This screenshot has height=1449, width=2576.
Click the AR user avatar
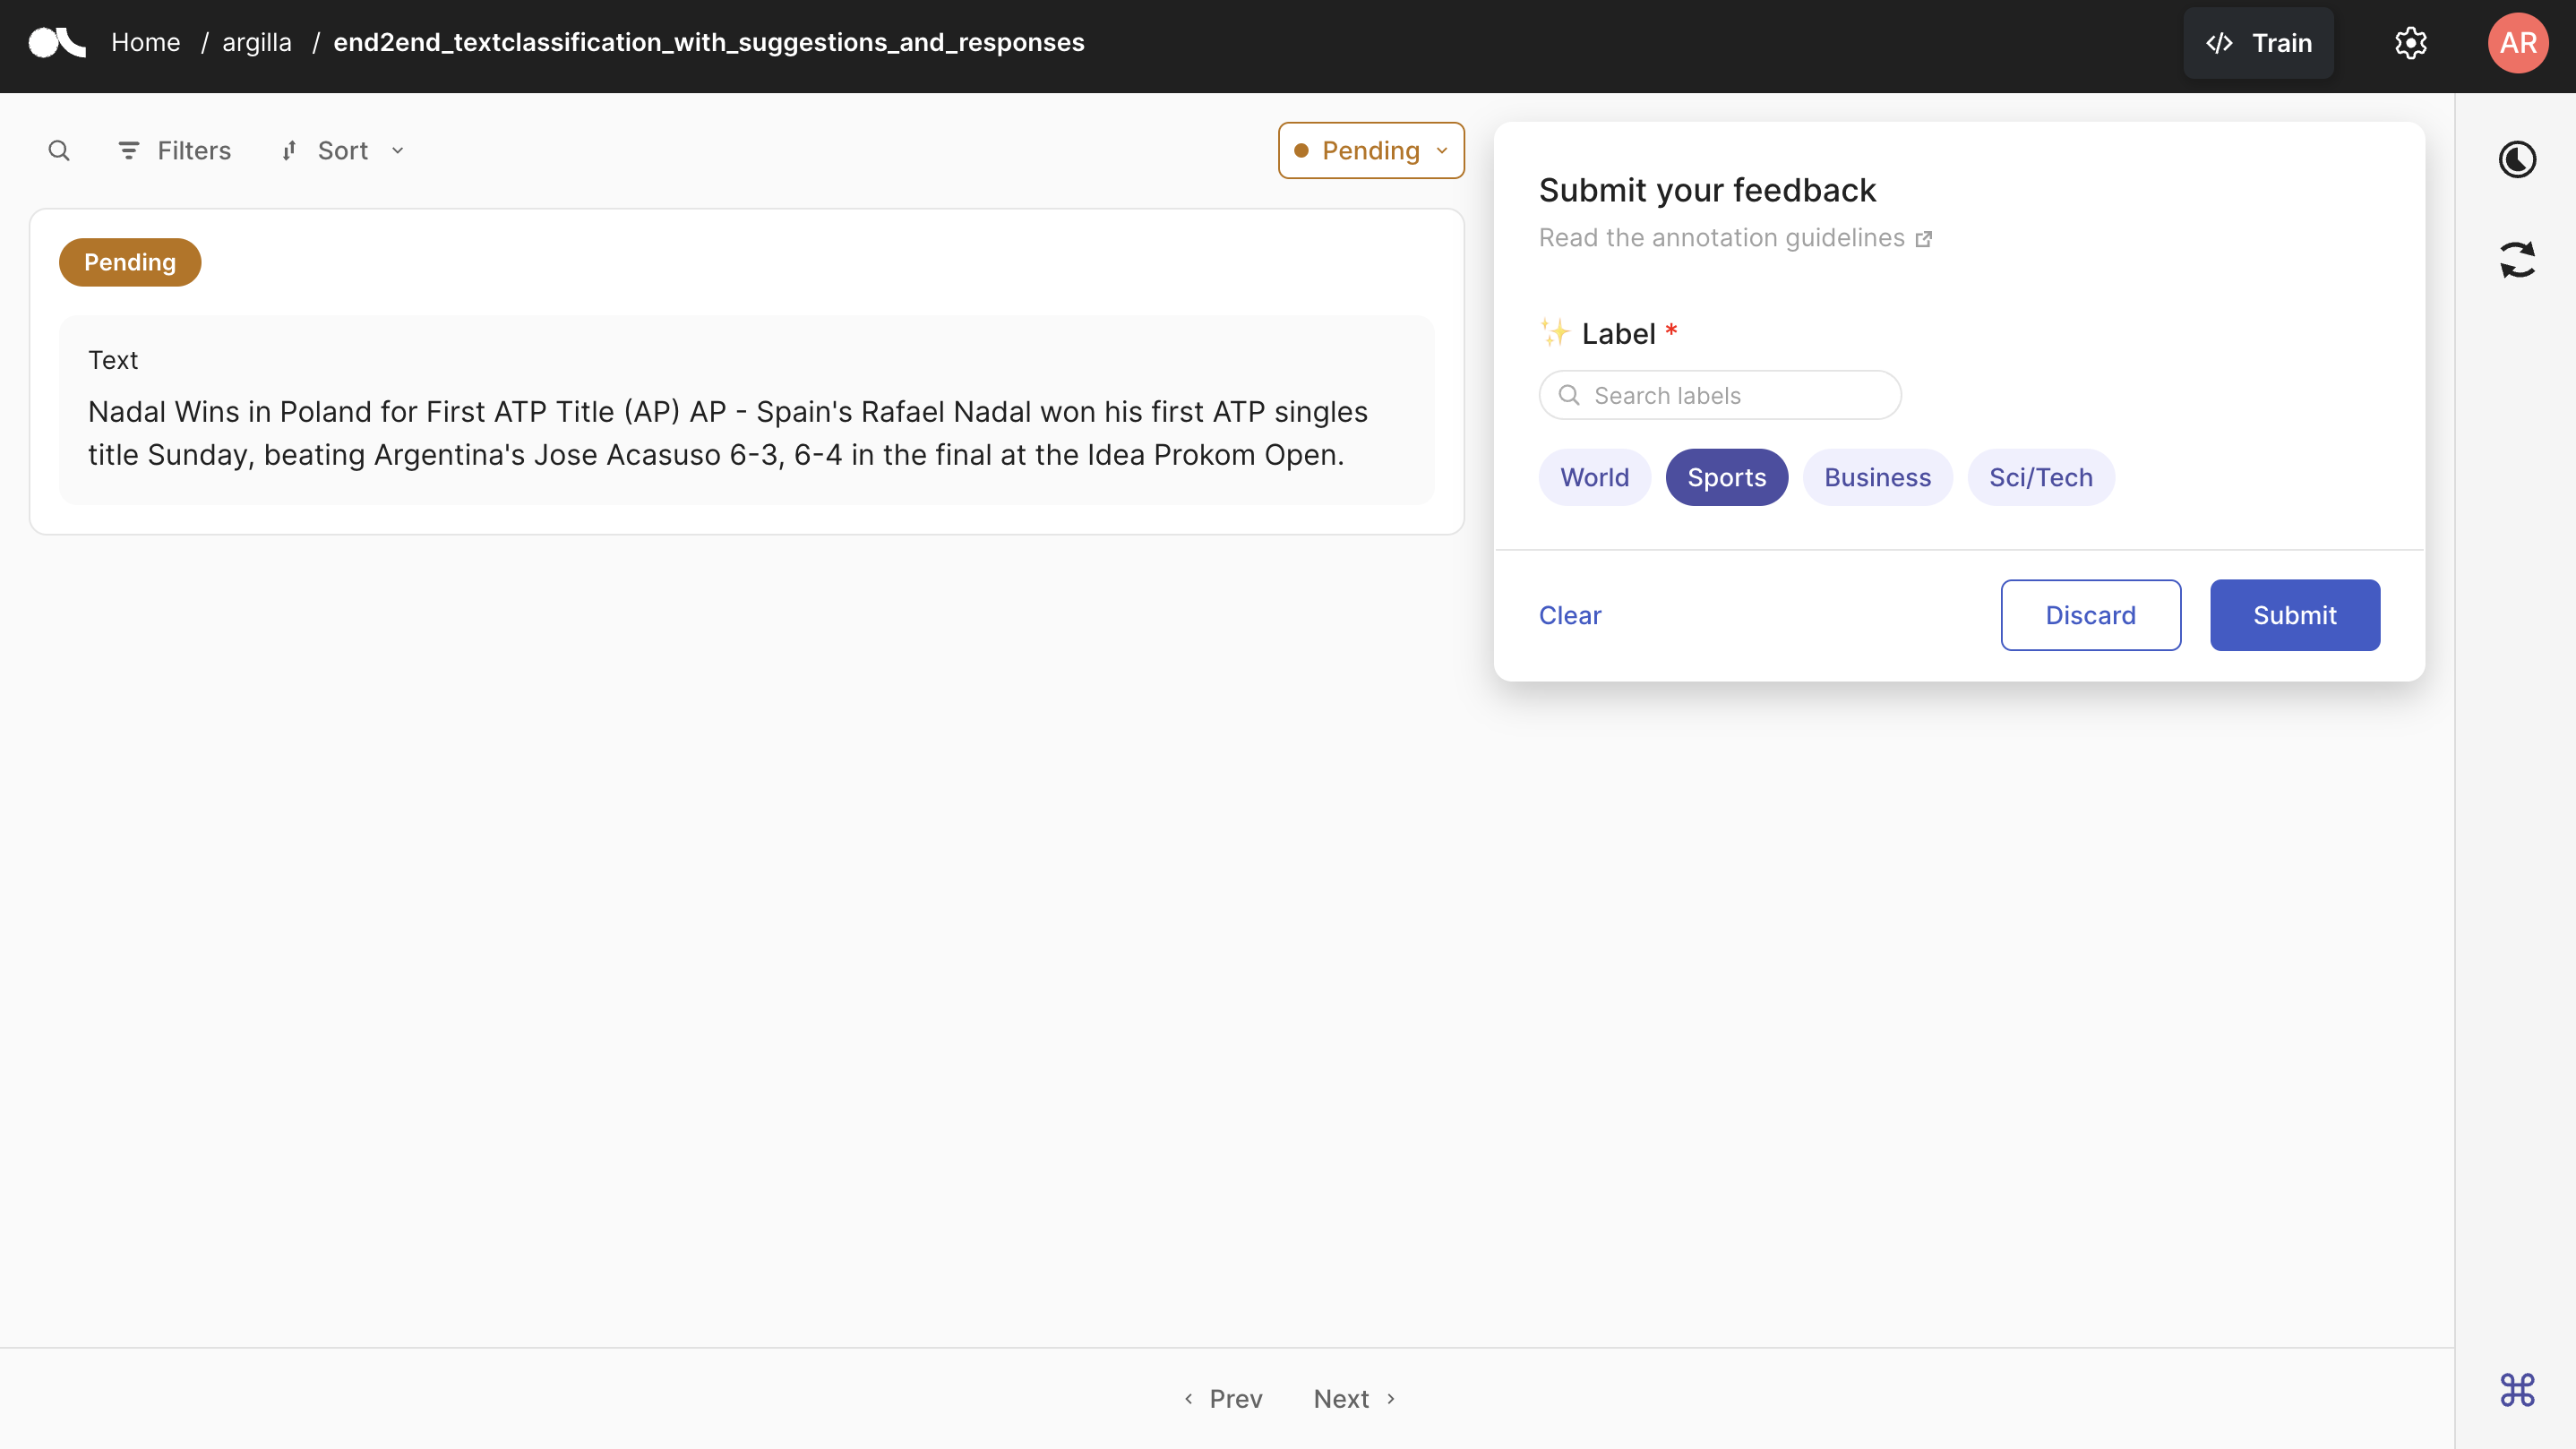(x=2518, y=43)
